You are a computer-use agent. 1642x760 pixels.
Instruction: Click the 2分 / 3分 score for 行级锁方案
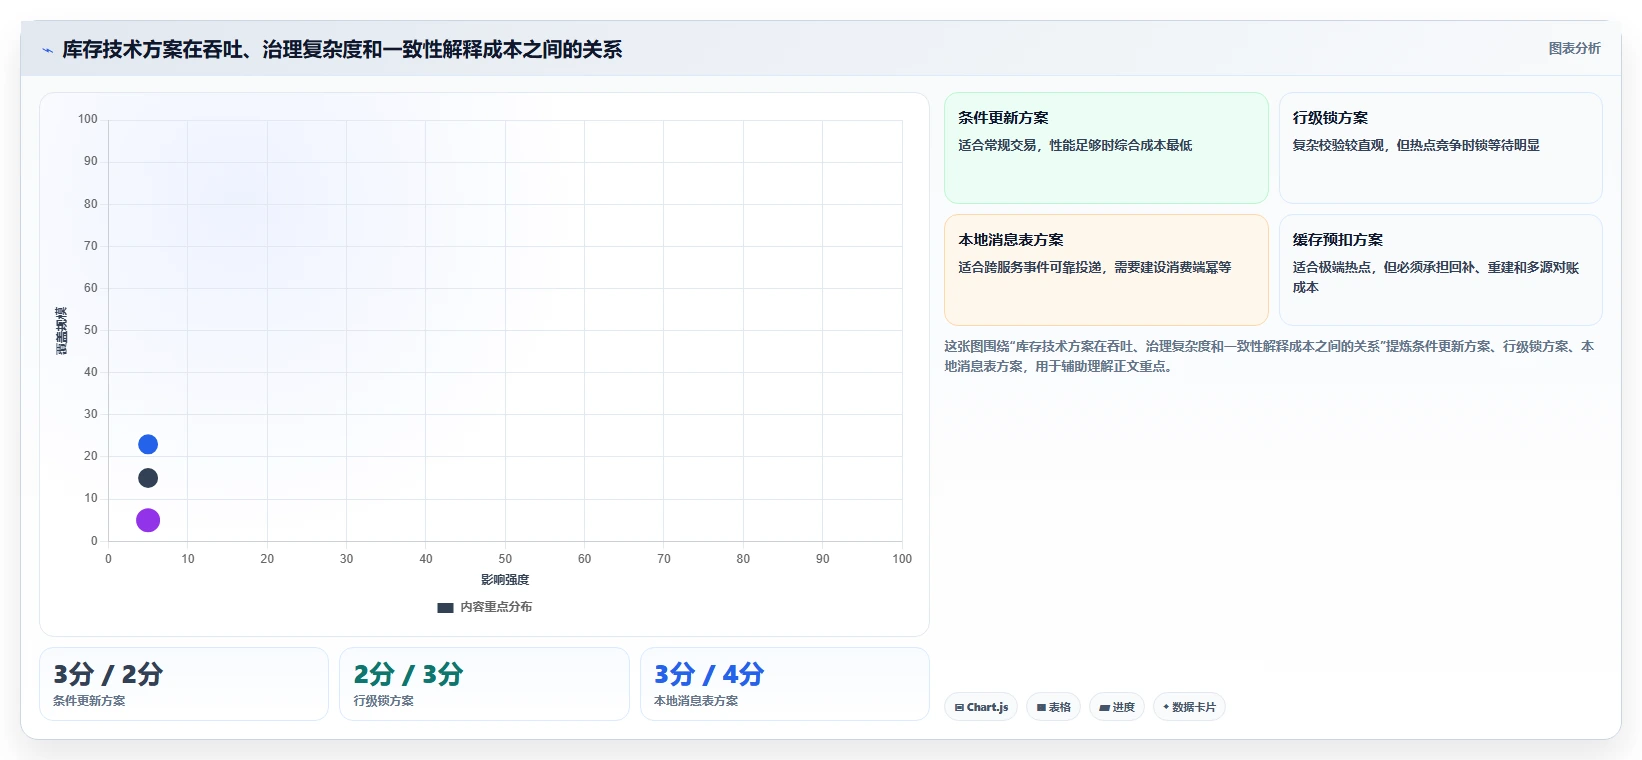click(x=408, y=674)
